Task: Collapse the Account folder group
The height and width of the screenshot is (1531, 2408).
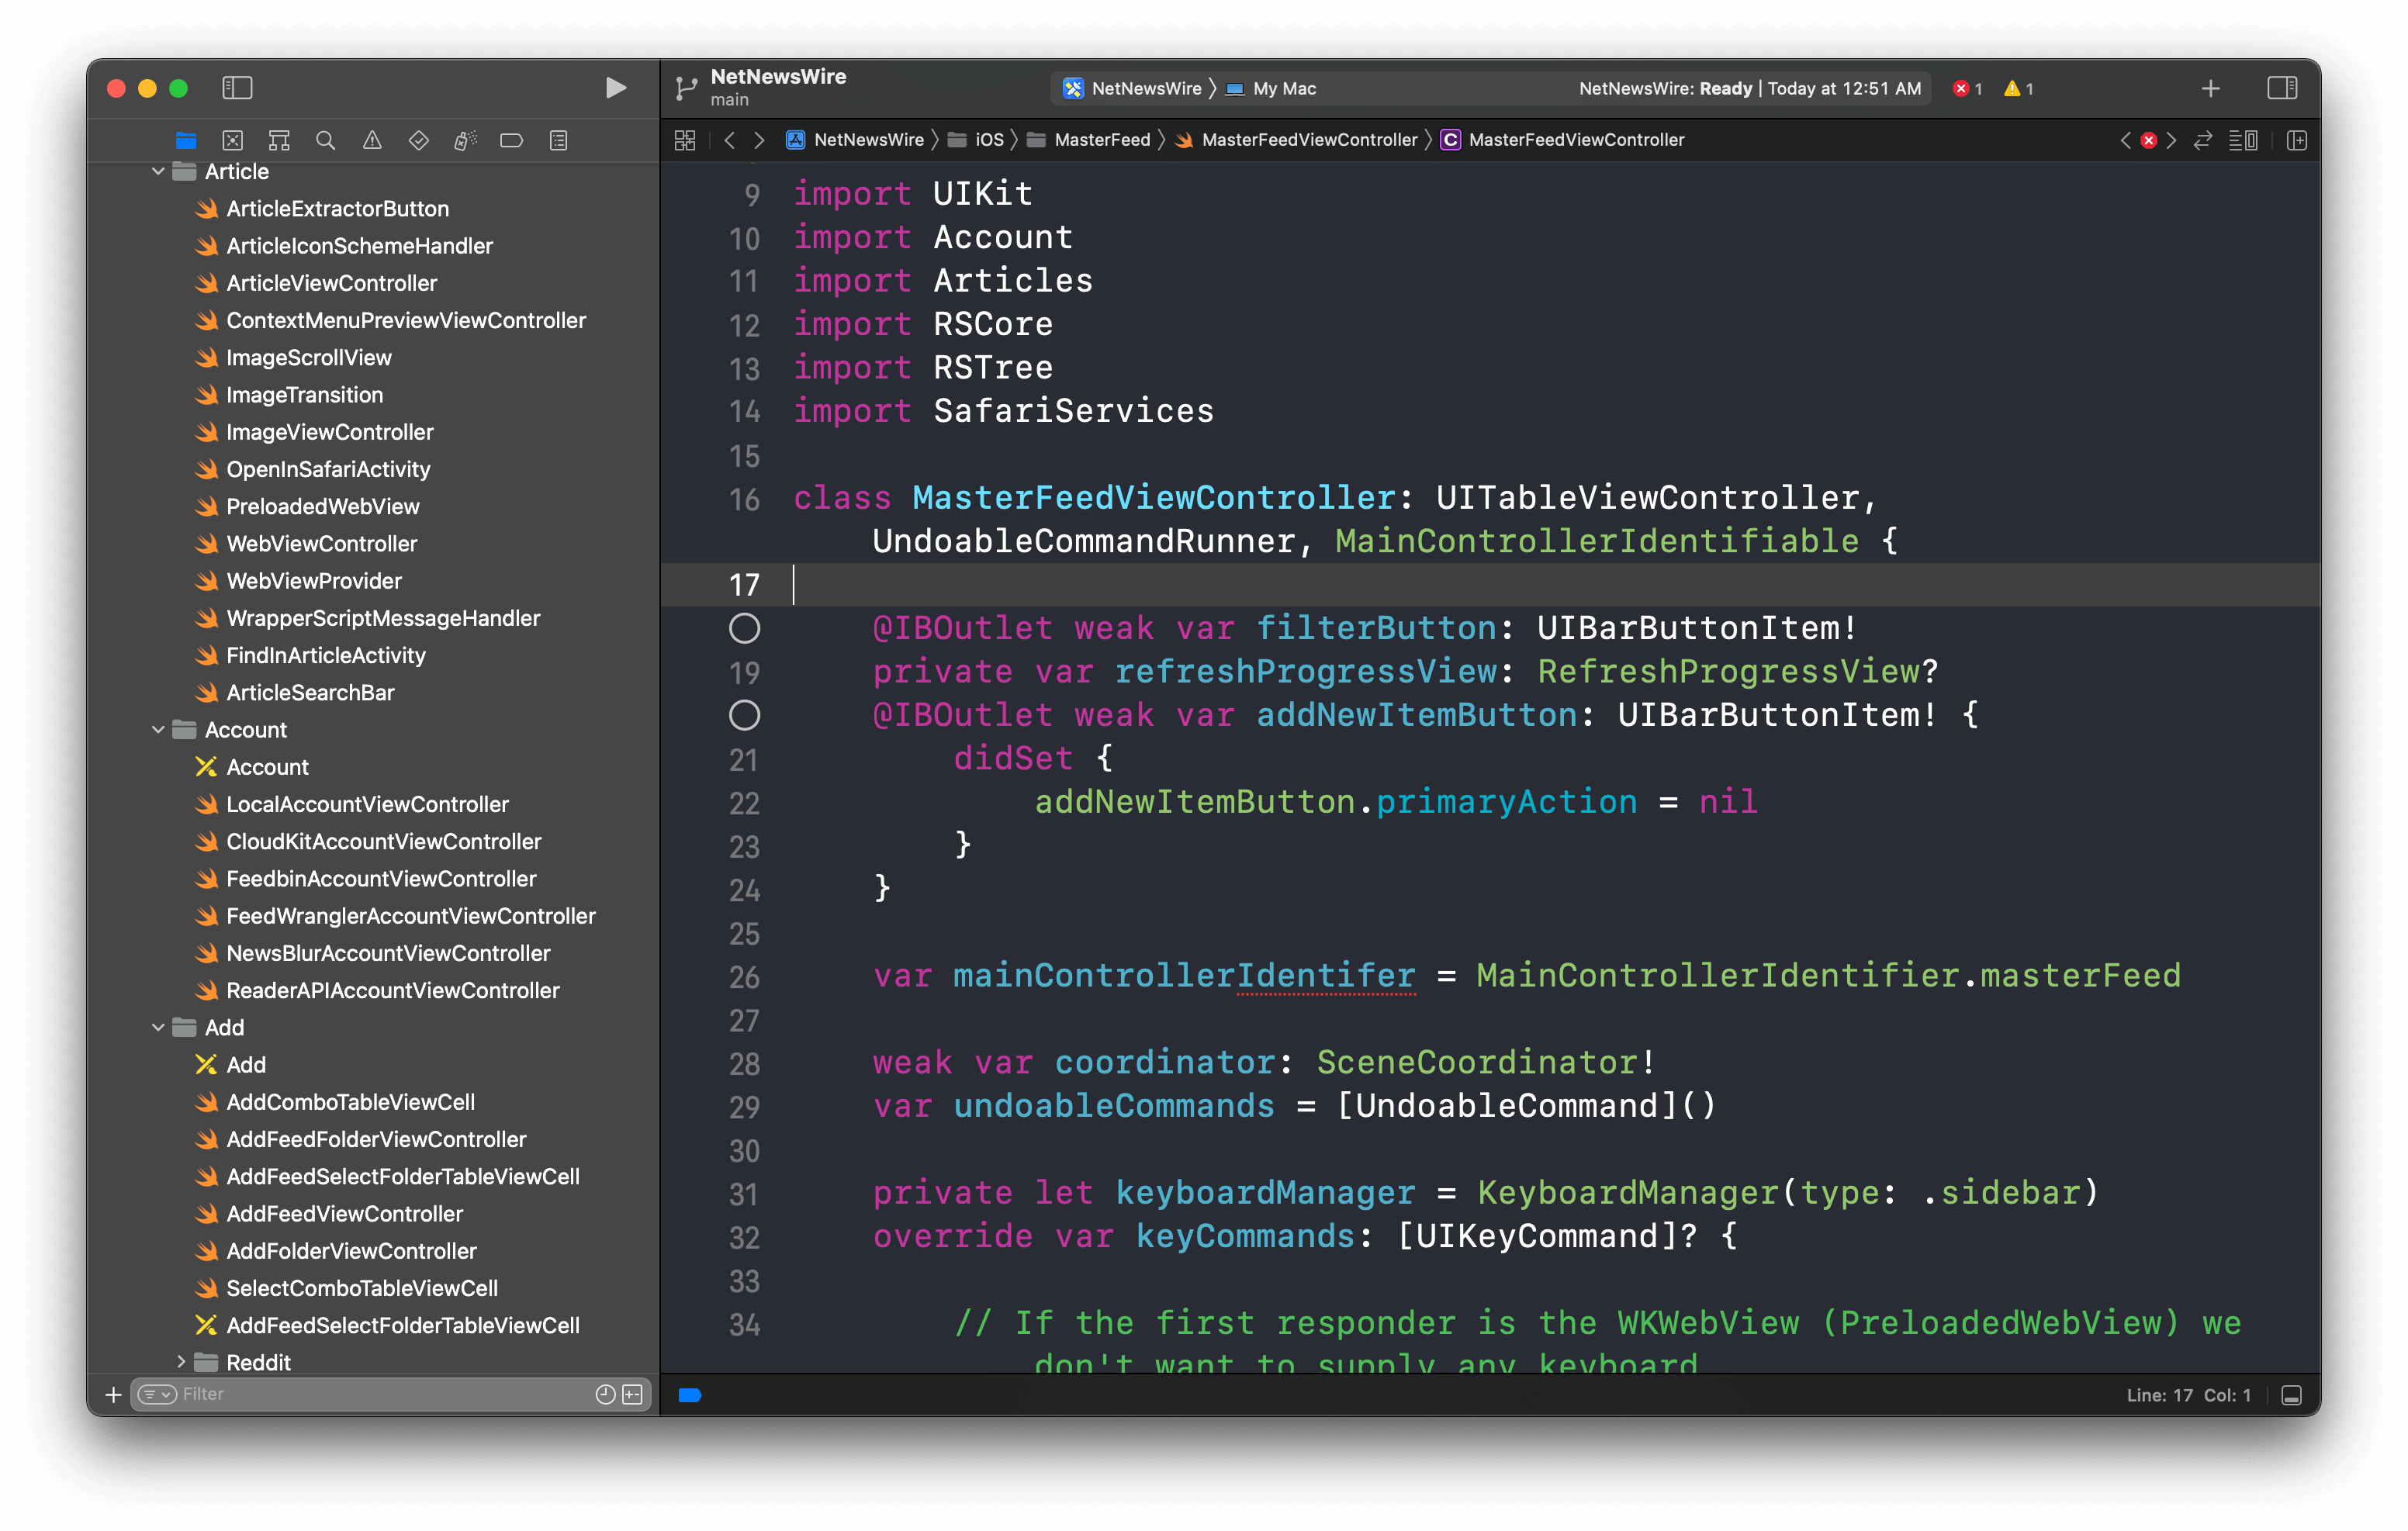Action: 158,730
